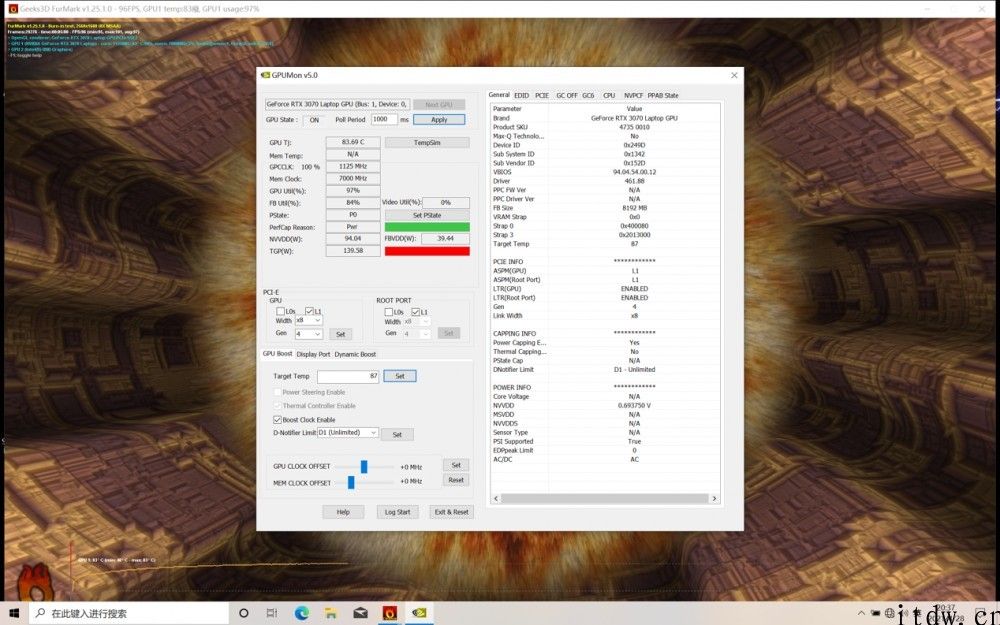Click the MEM CLOCK OFFSET slider handle
Screen dimensions: 1000x625
pyautogui.click(x=351, y=483)
